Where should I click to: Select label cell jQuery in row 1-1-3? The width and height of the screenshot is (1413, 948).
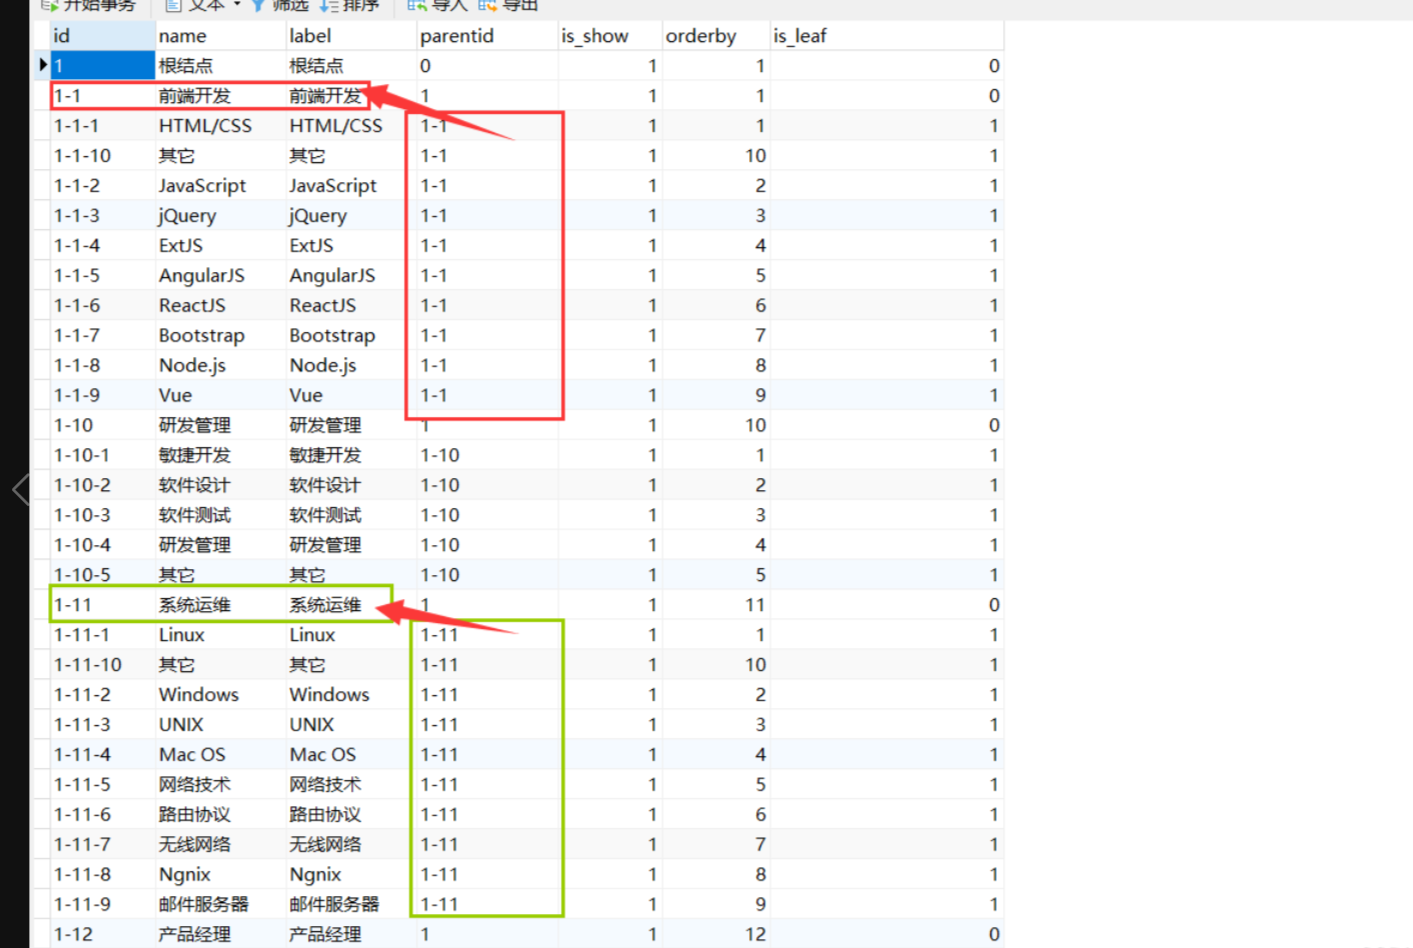[x=351, y=216]
